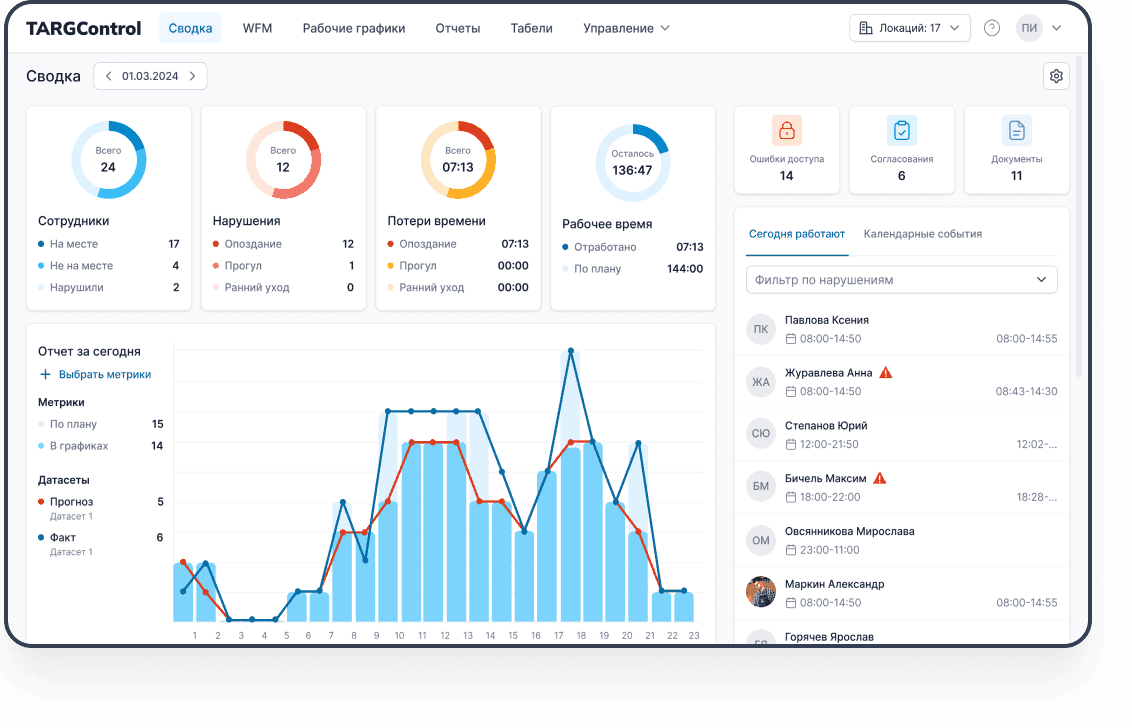Click the chart peak point at hour 17

570,350
